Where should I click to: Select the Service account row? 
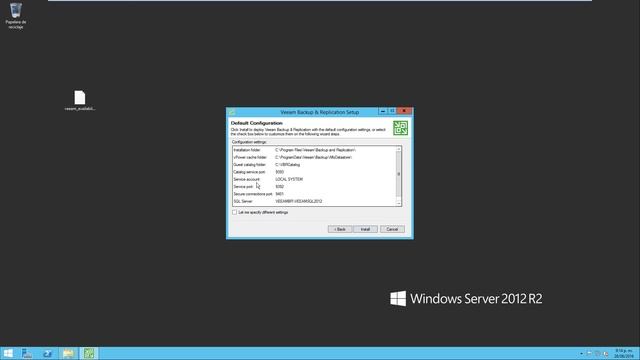tap(314, 179)
